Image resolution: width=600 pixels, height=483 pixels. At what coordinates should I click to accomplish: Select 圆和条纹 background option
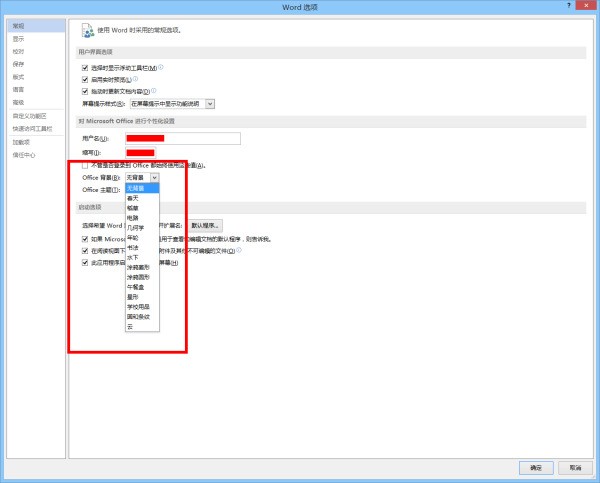[142, 317]
